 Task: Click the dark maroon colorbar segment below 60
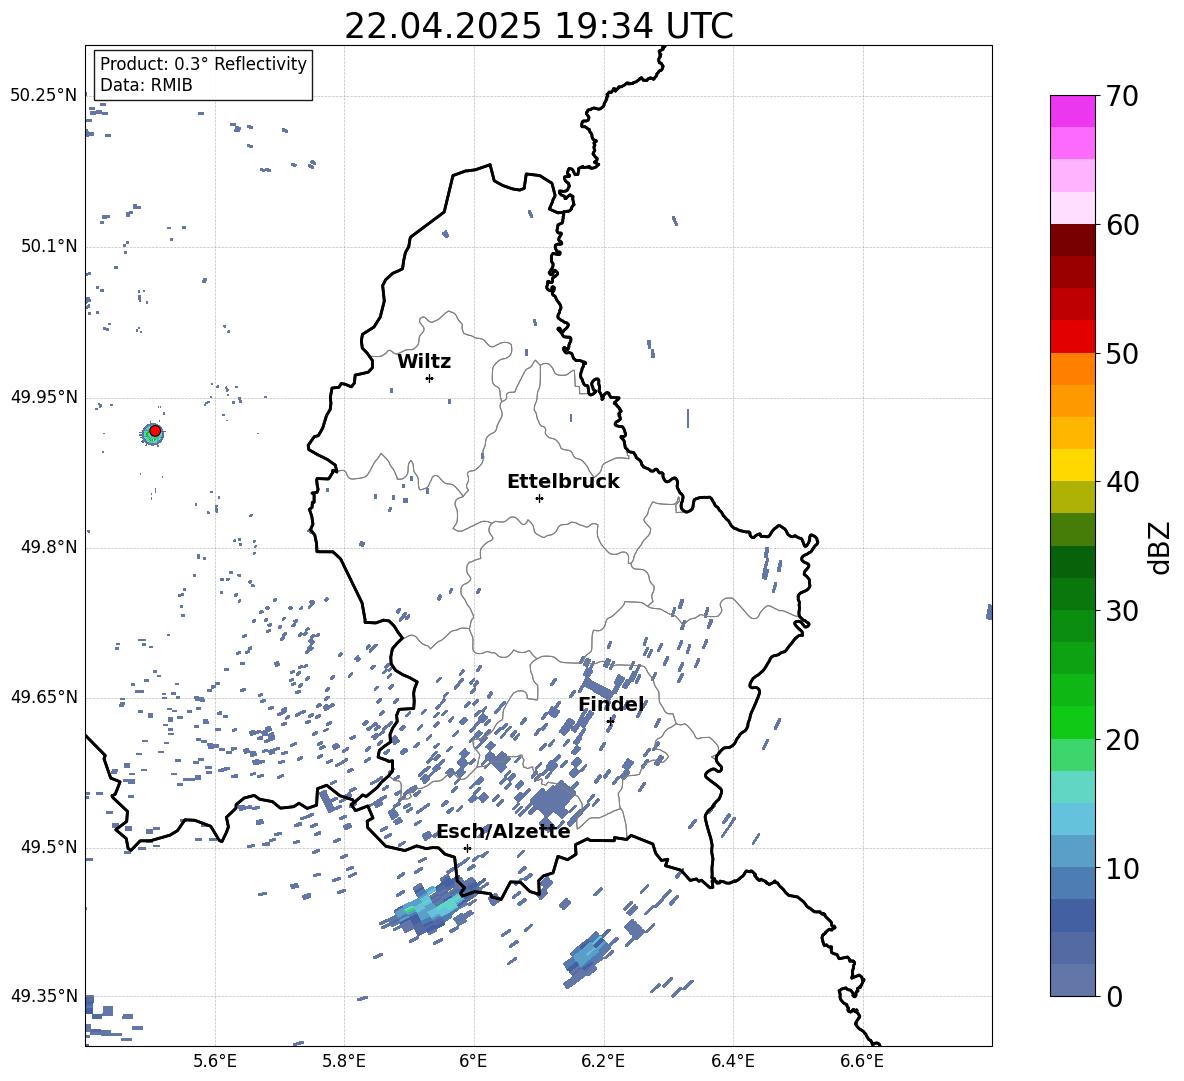(1073, 240)
